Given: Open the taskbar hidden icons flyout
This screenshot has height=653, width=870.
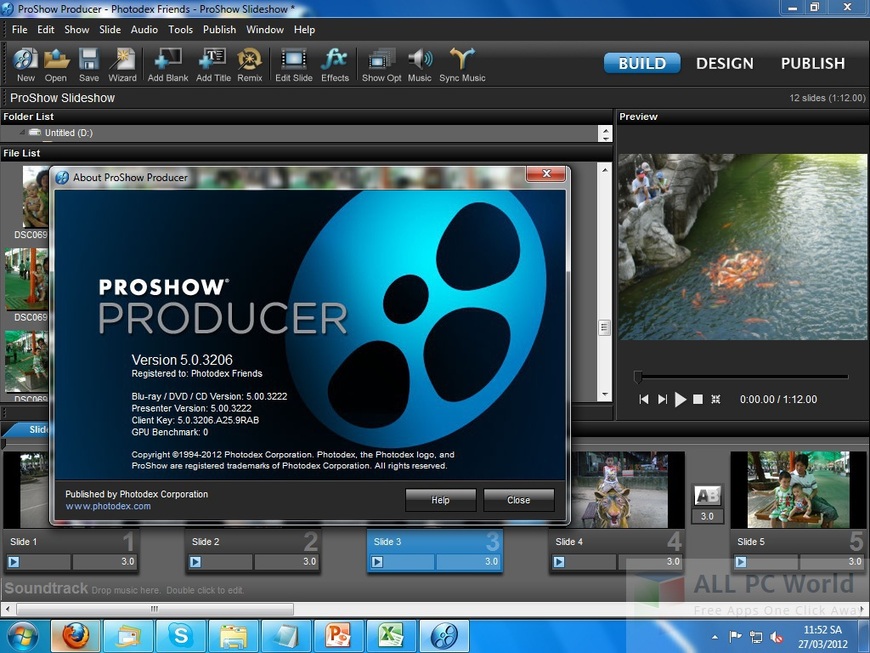Looking at the screenshot, I should [x=713, y=635].
